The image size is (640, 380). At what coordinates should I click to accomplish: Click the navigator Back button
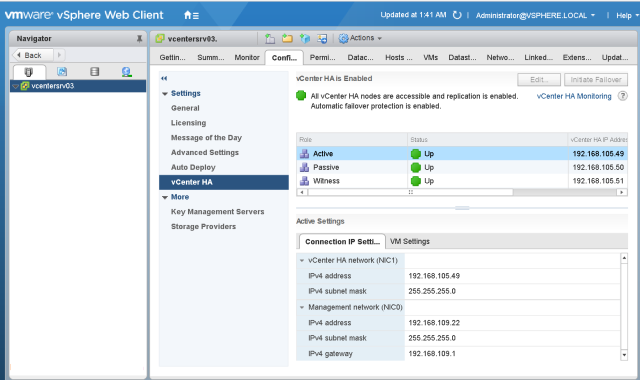(x=33, y=55)
